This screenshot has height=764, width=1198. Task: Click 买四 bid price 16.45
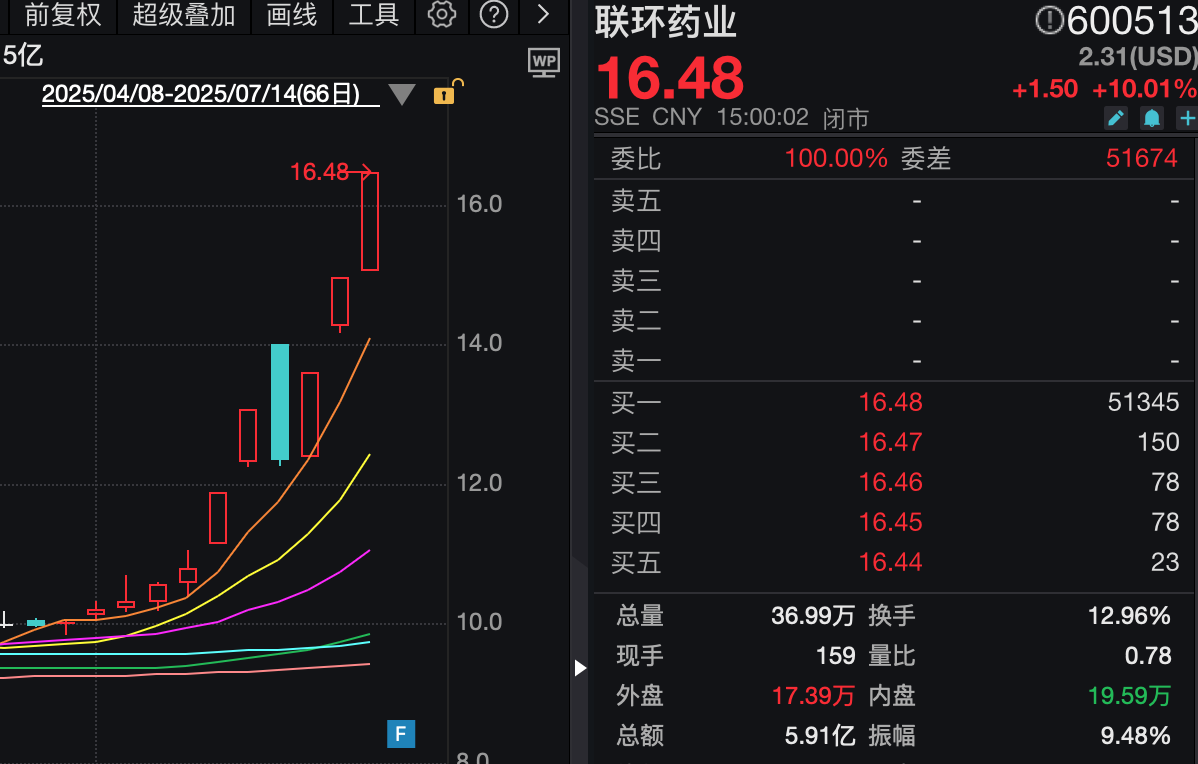tap(890, 523)
